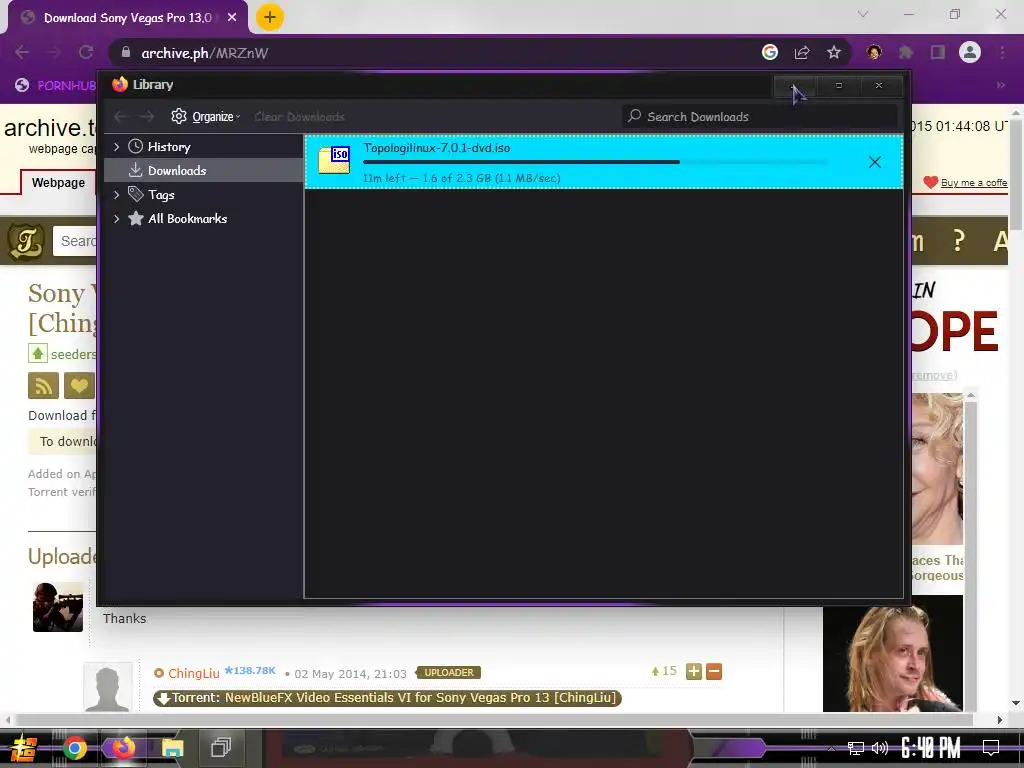1024x768 pixels.
Task: Click the 6:40 PM clock
Action: tap(930, 748)
